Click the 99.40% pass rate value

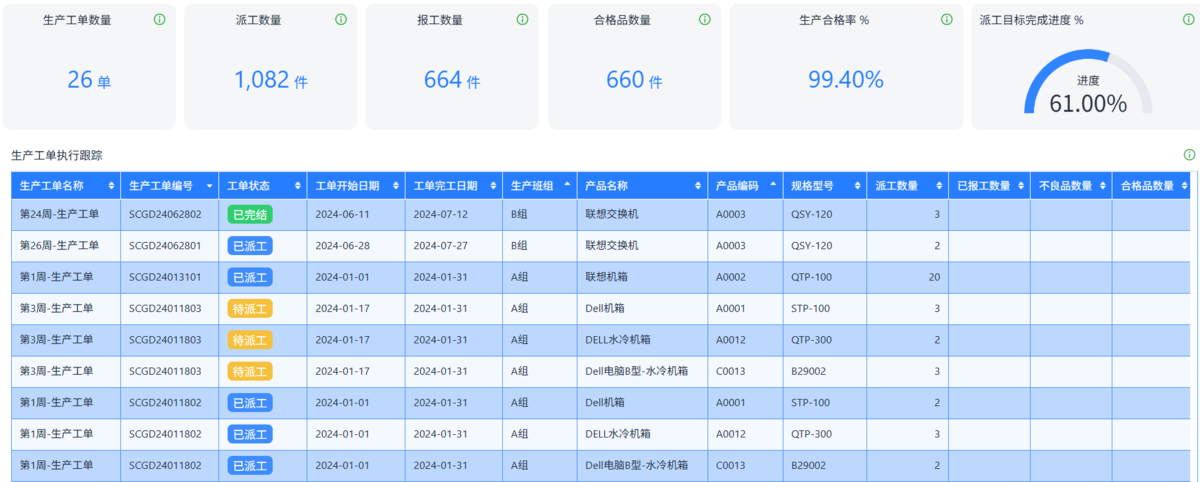click(846, 80)
